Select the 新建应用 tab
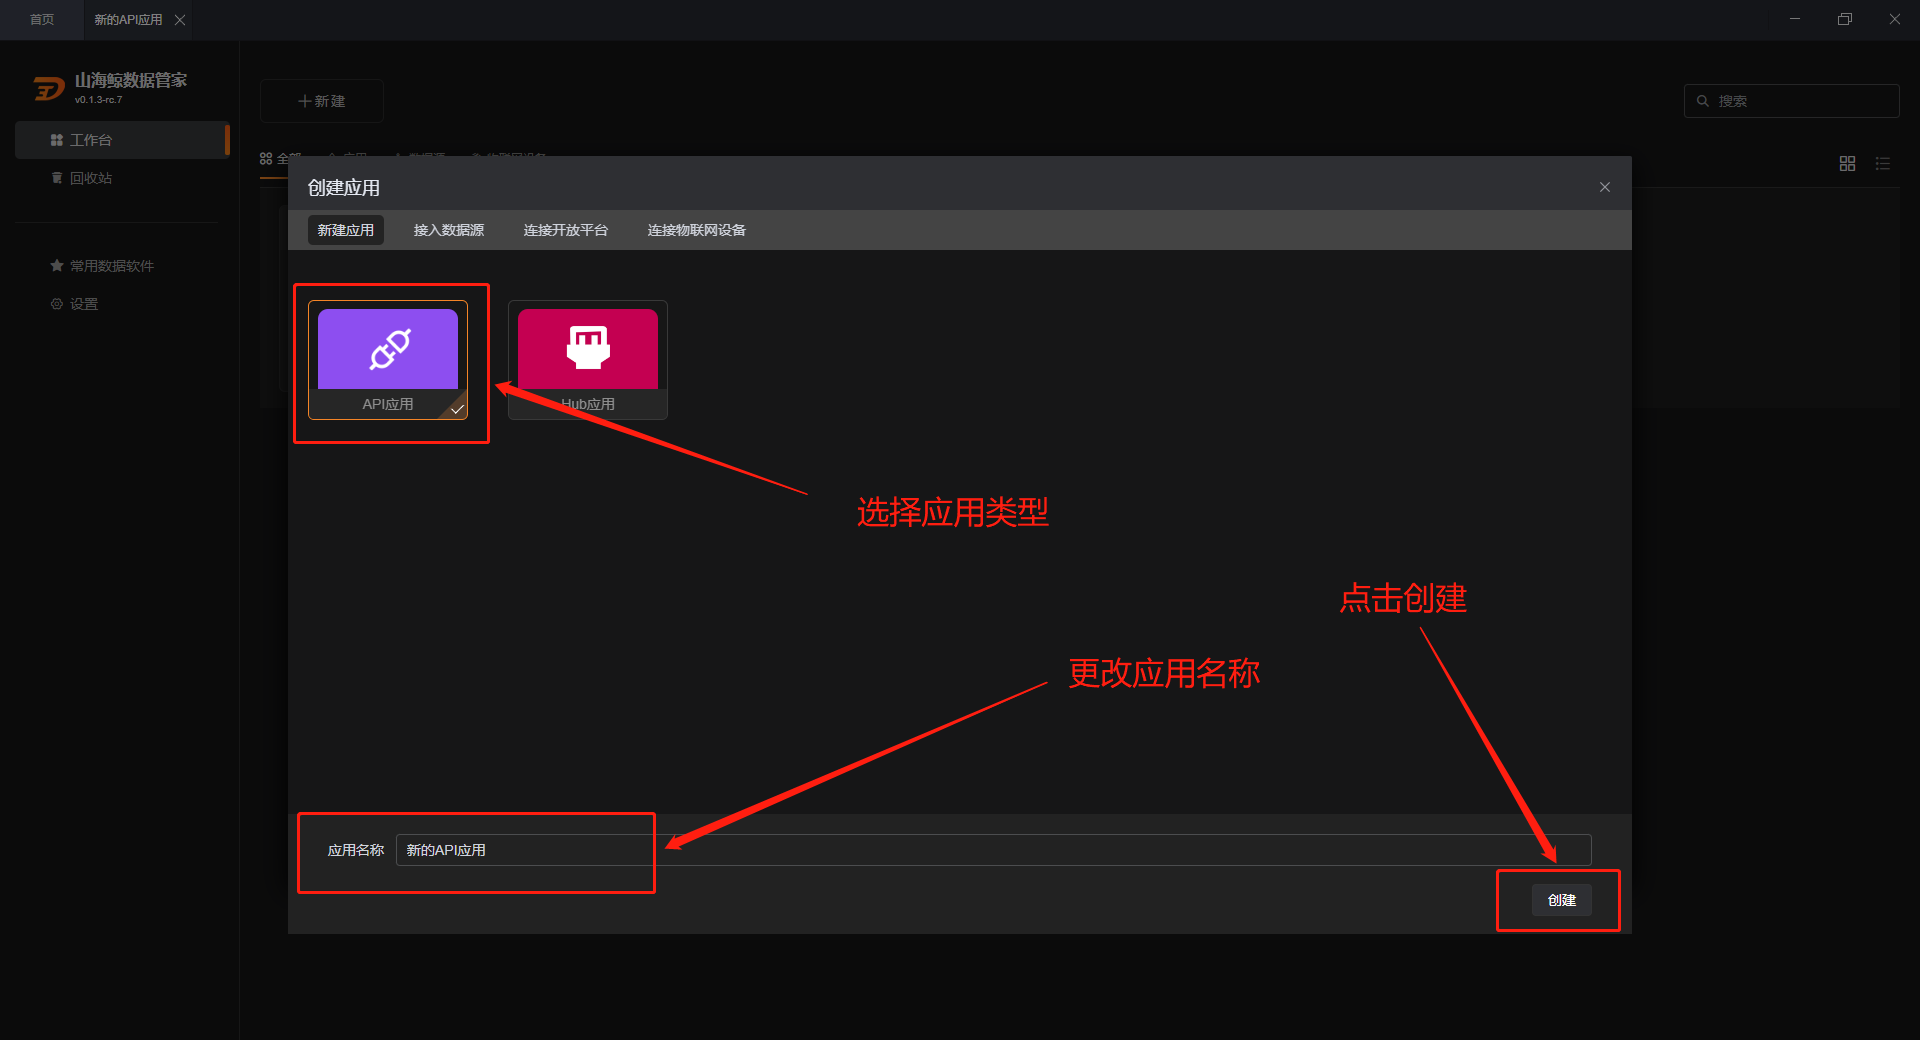 point(346,230)
